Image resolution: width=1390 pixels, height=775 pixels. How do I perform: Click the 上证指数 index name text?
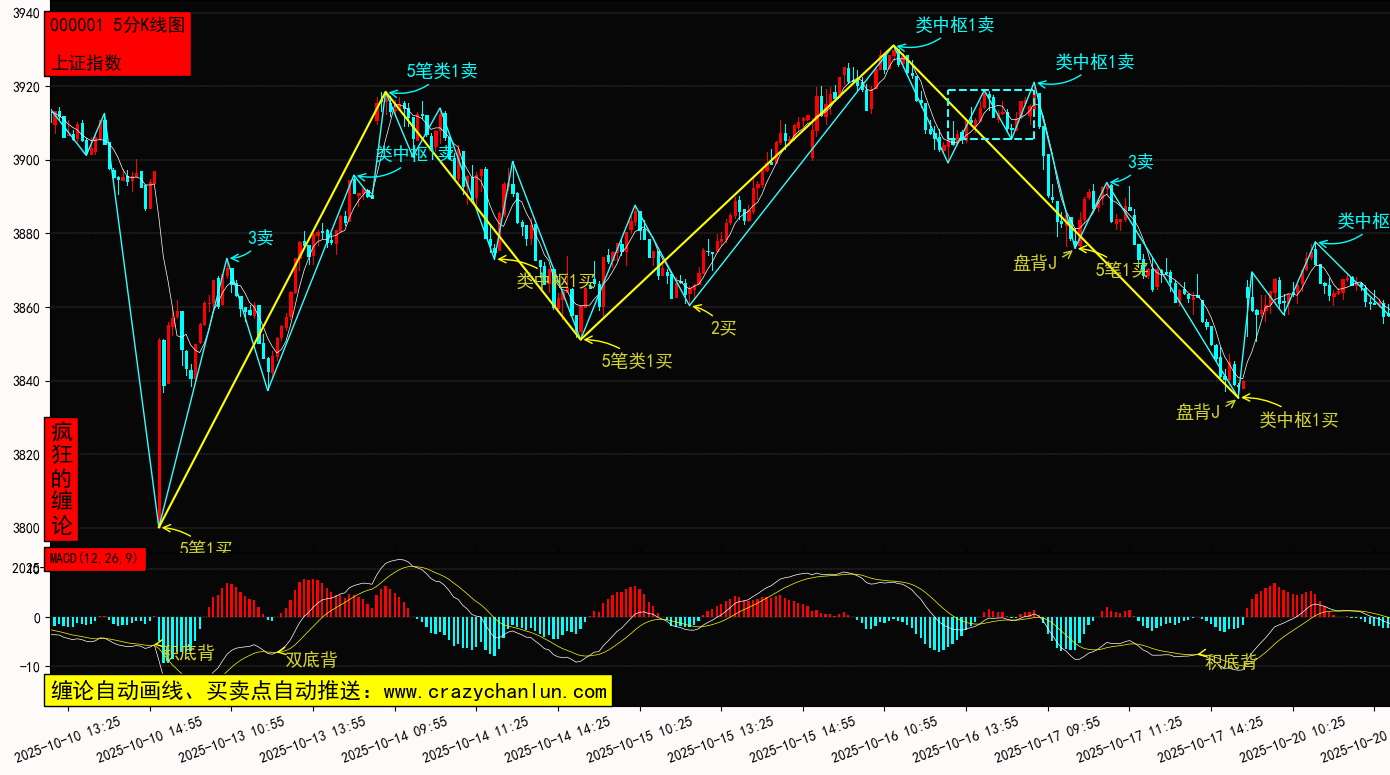pos(86,62)
